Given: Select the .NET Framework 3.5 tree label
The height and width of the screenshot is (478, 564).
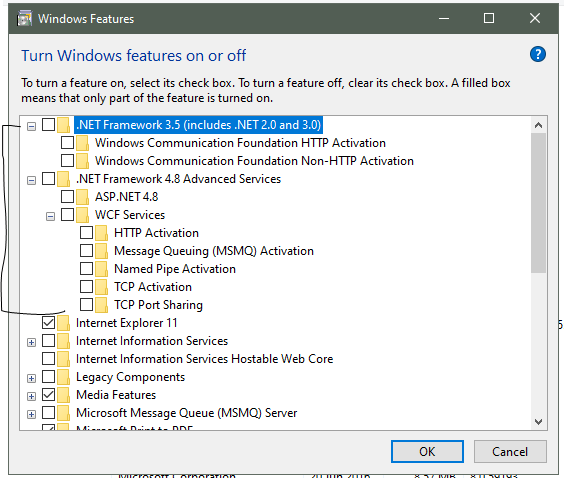Looking at the screenshot, I should click(199, 125).
